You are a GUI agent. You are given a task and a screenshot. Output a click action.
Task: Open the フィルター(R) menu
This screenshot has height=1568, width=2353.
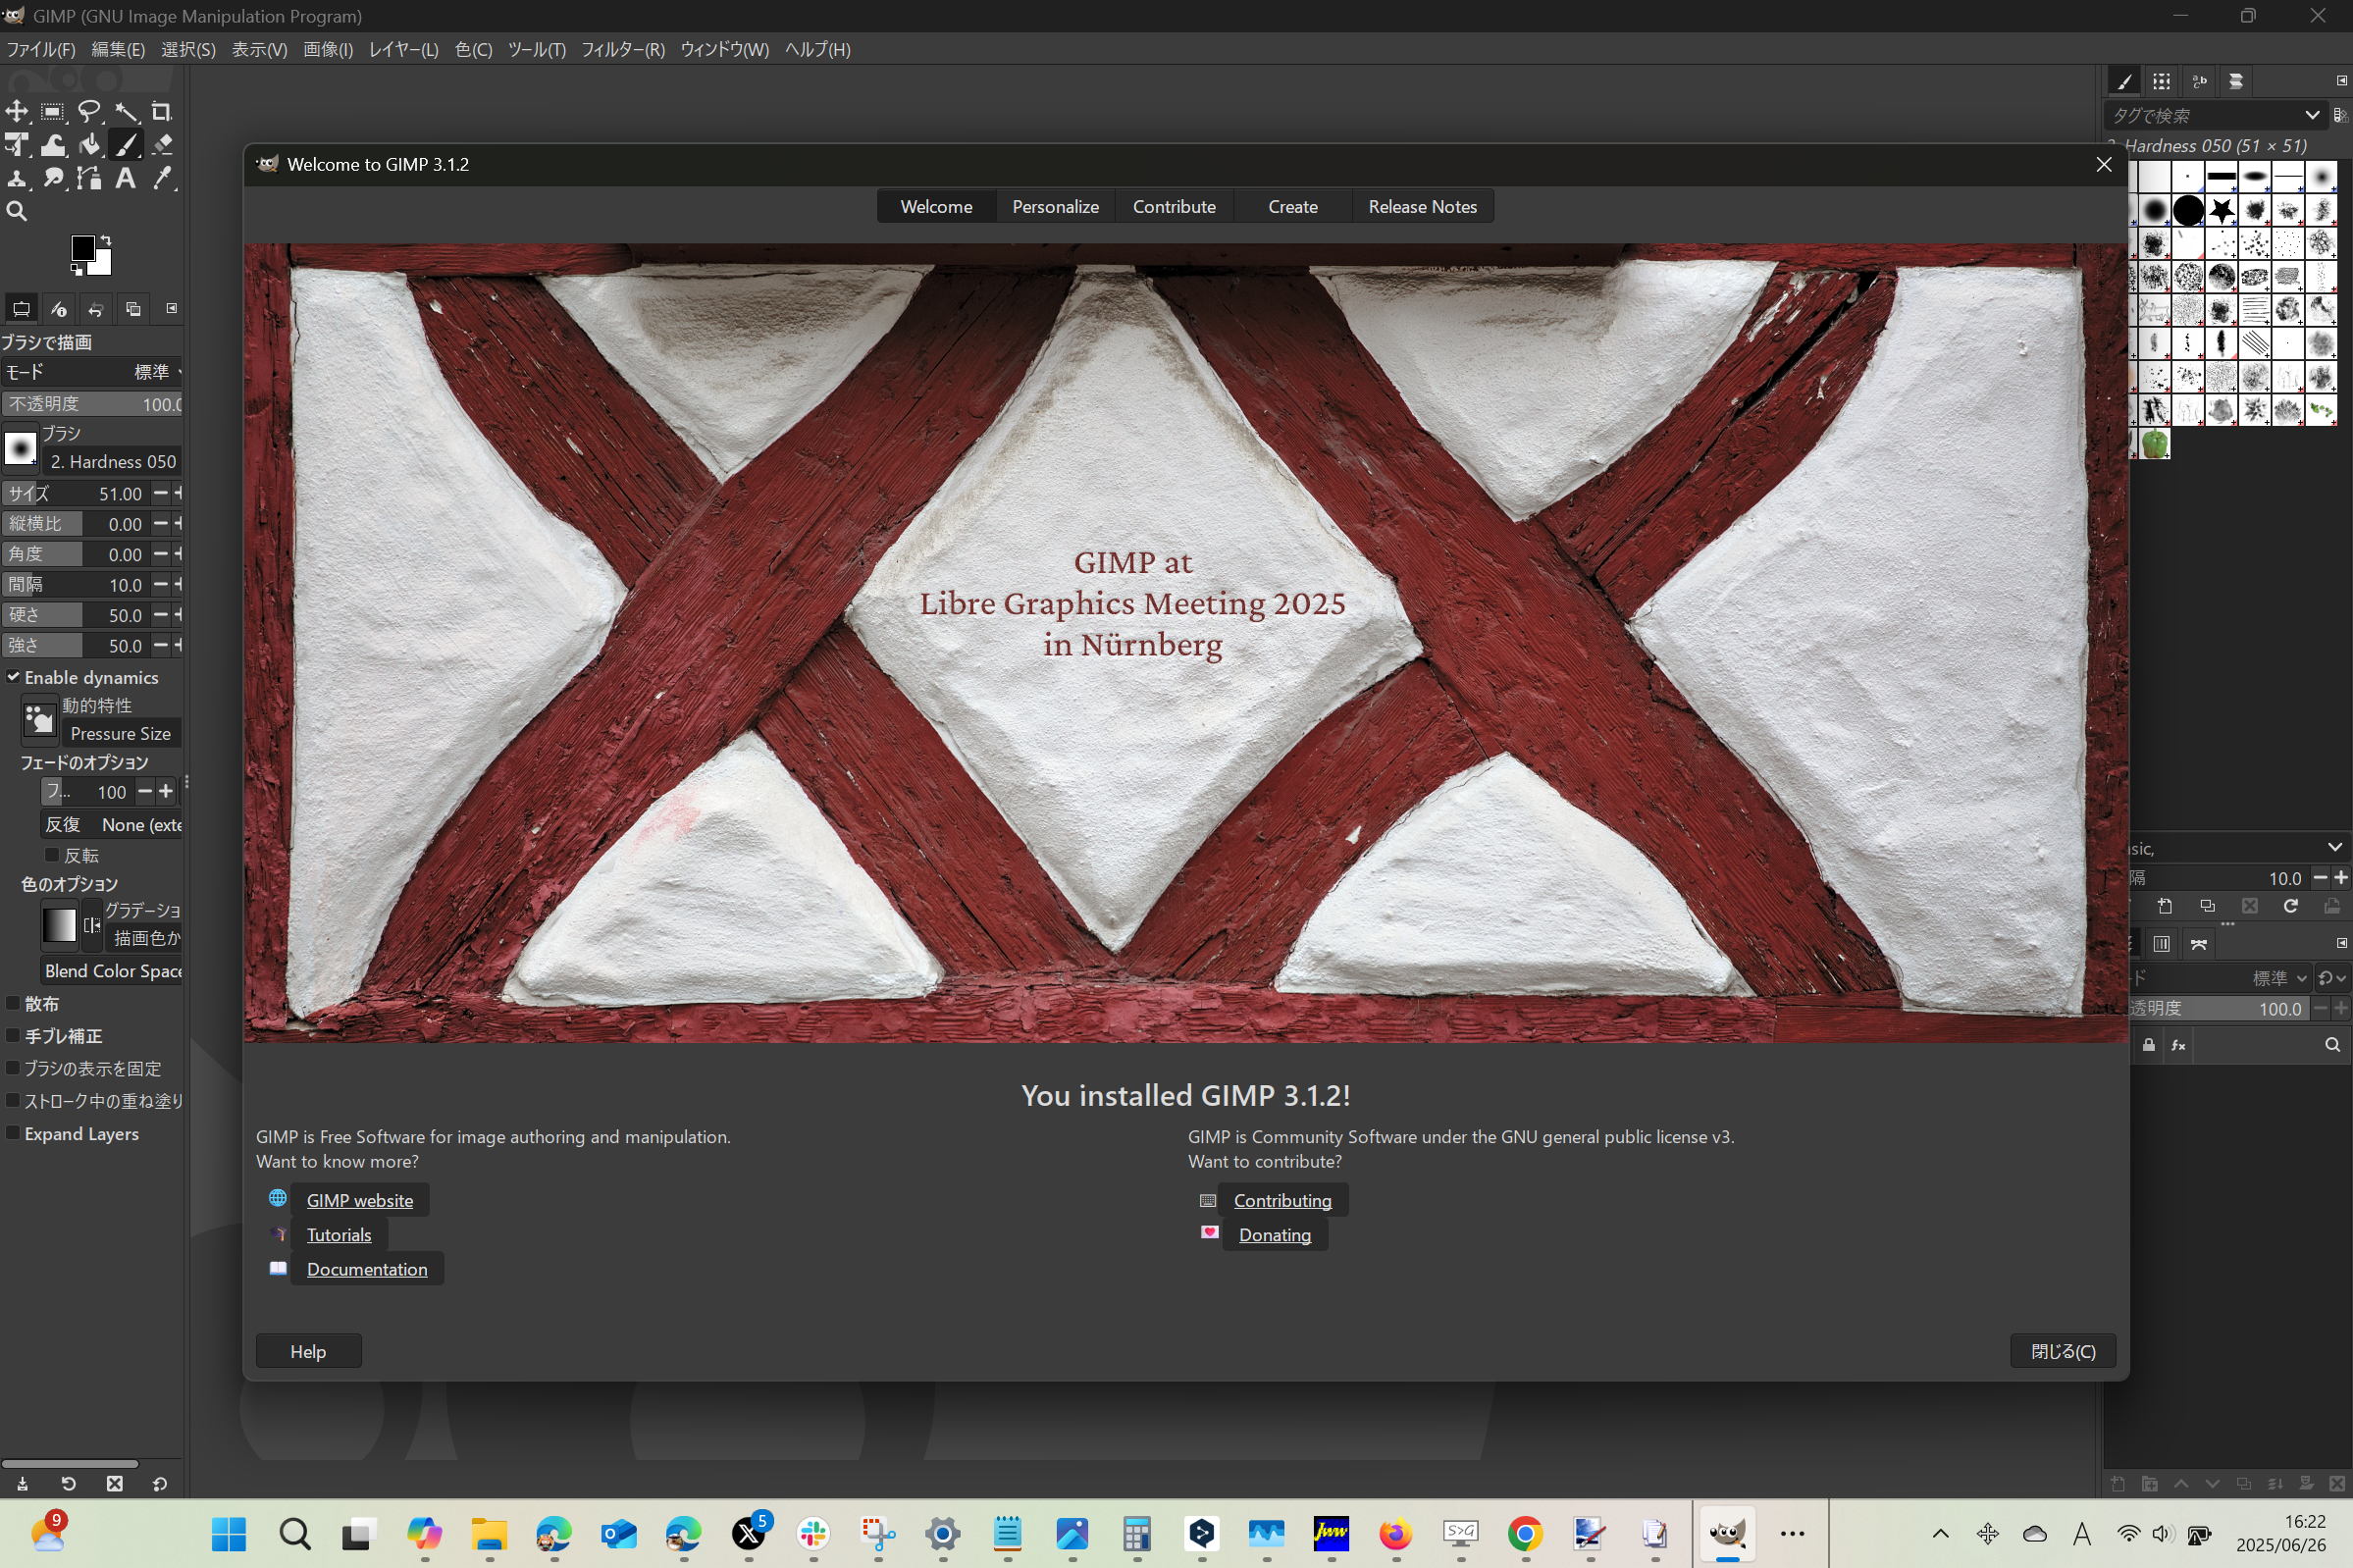tap(622, 49)
